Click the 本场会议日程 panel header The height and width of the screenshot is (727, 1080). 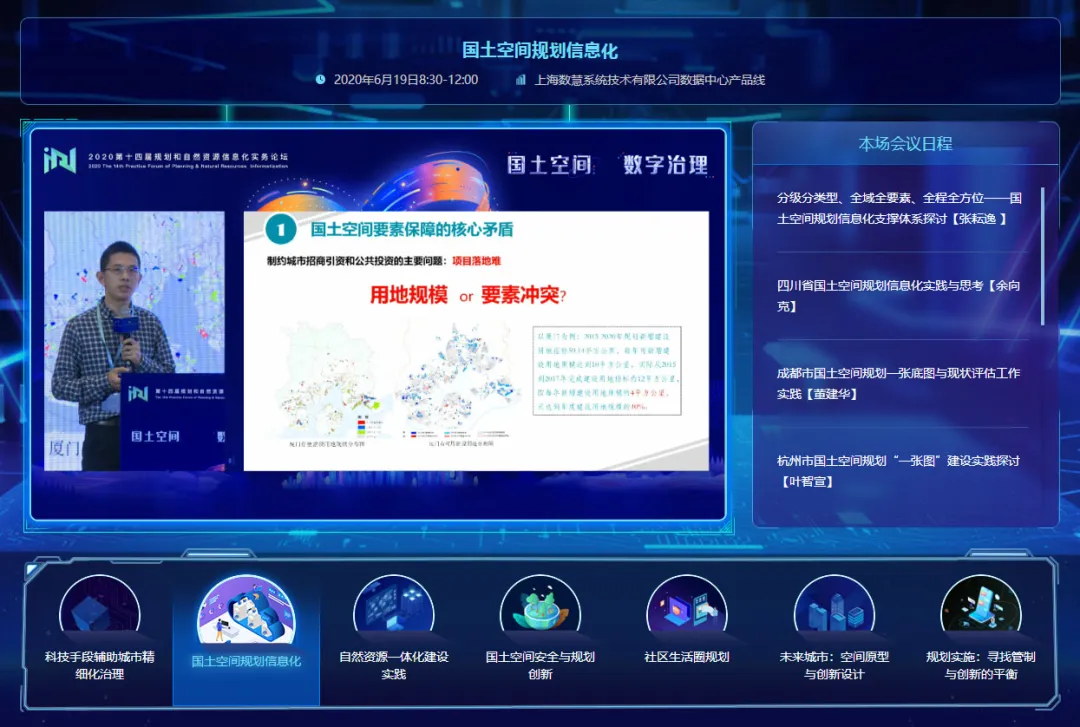(905, 144)
